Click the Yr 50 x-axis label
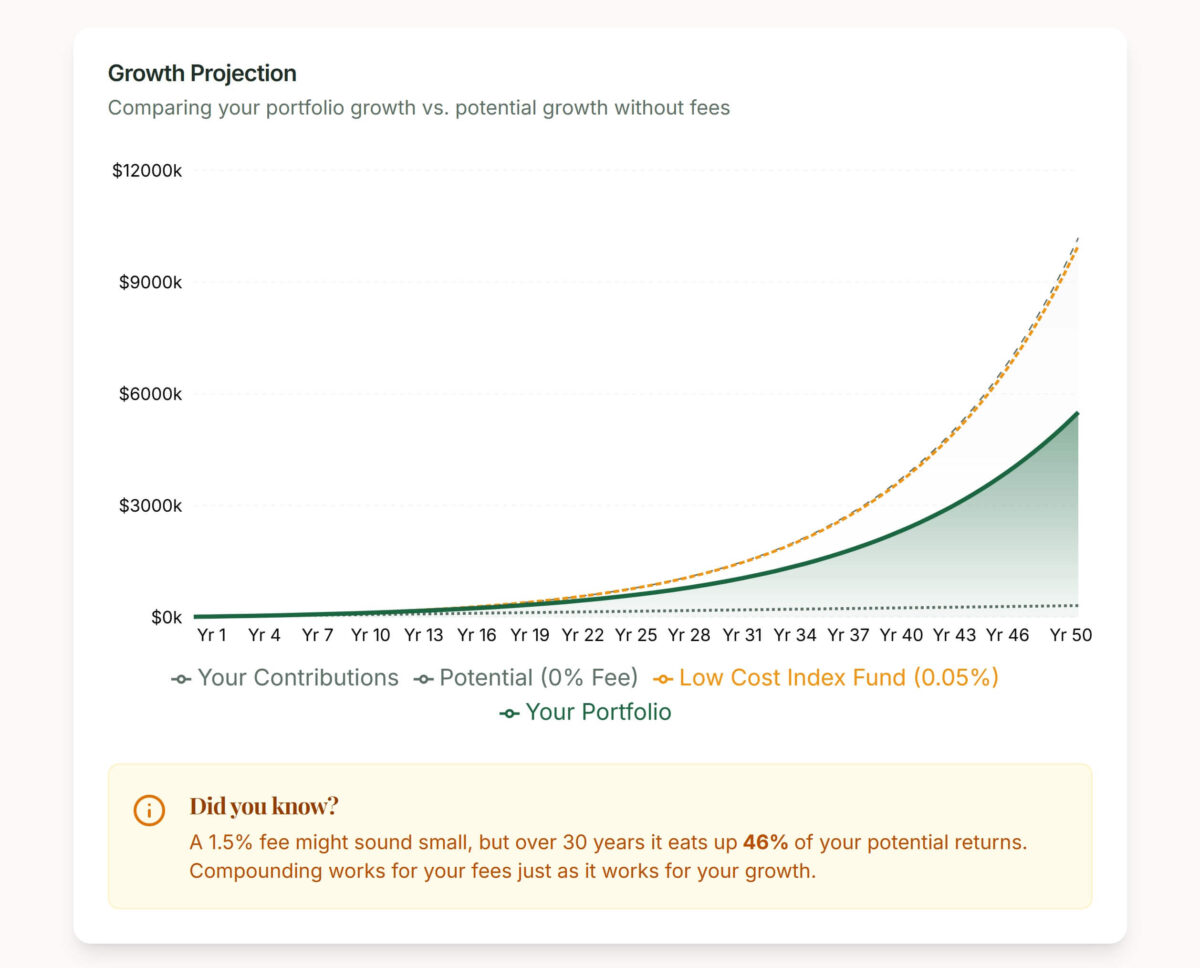 tap(1069, 635)
